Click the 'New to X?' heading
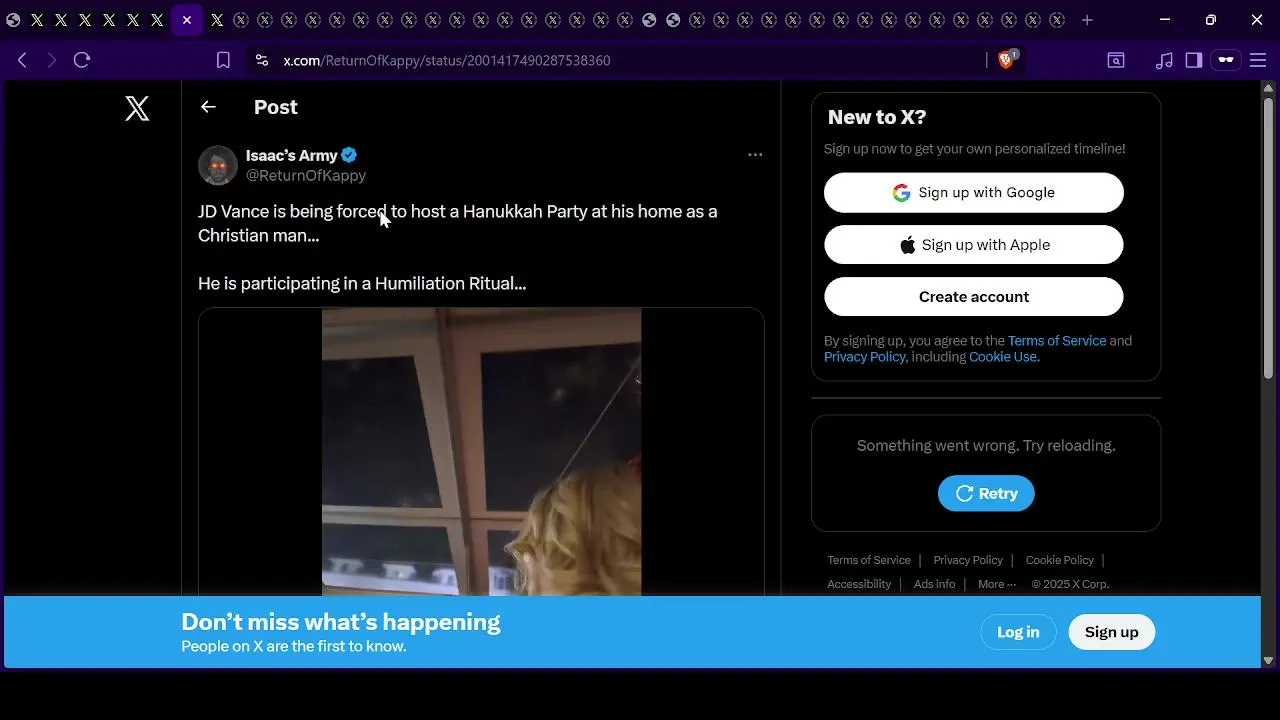 [x=877, y=117]
